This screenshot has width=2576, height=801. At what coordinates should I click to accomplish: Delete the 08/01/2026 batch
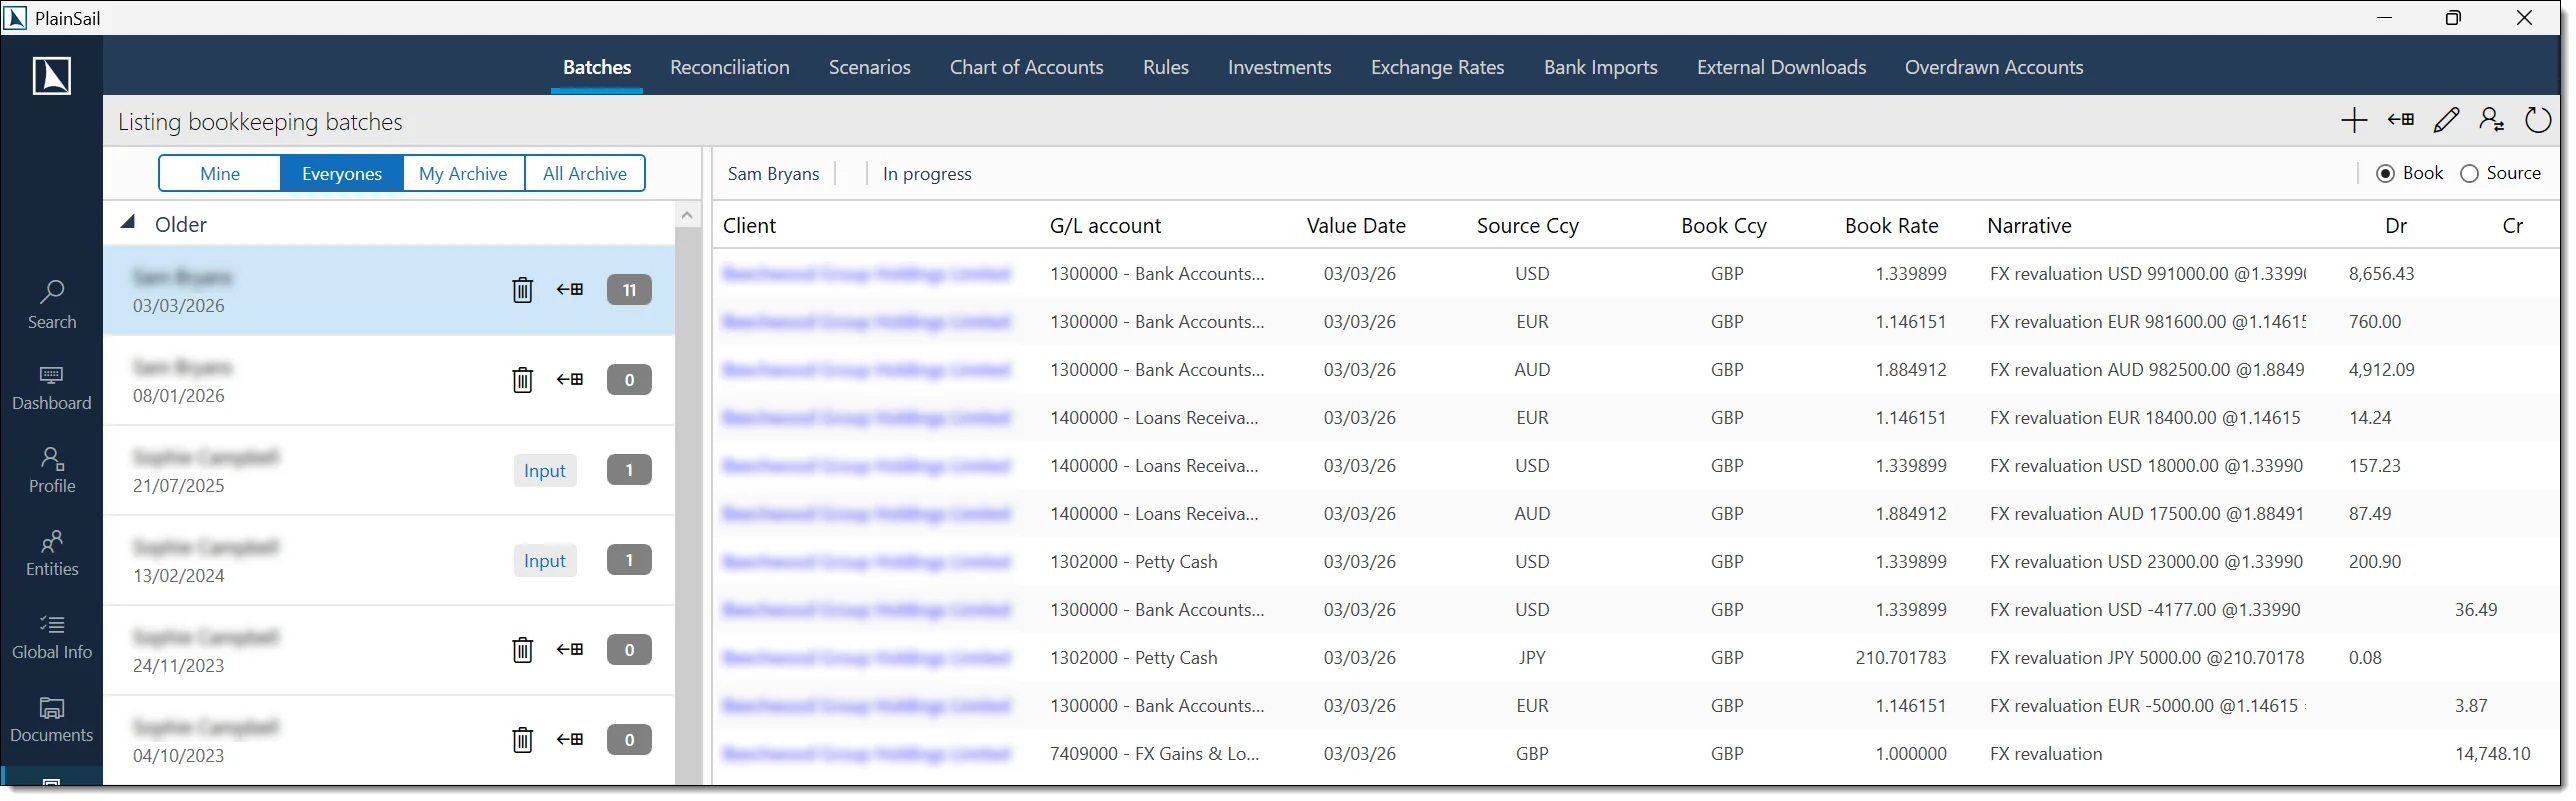522,380
